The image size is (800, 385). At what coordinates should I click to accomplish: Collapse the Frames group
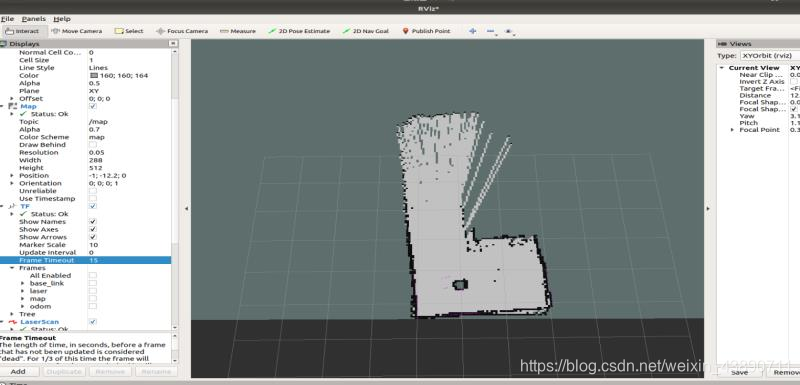pos(12,268)
